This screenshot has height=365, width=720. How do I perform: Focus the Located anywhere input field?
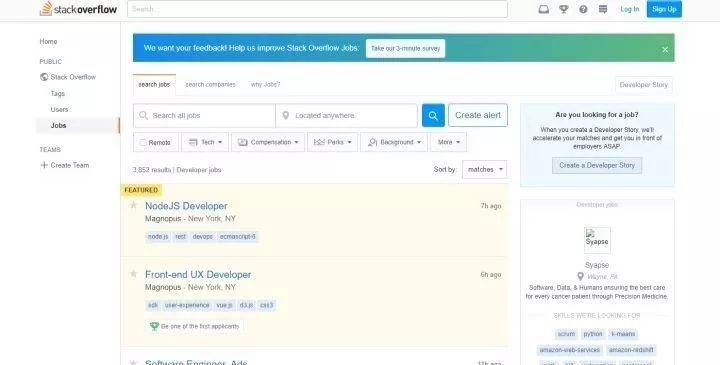(x=347, y=115)
